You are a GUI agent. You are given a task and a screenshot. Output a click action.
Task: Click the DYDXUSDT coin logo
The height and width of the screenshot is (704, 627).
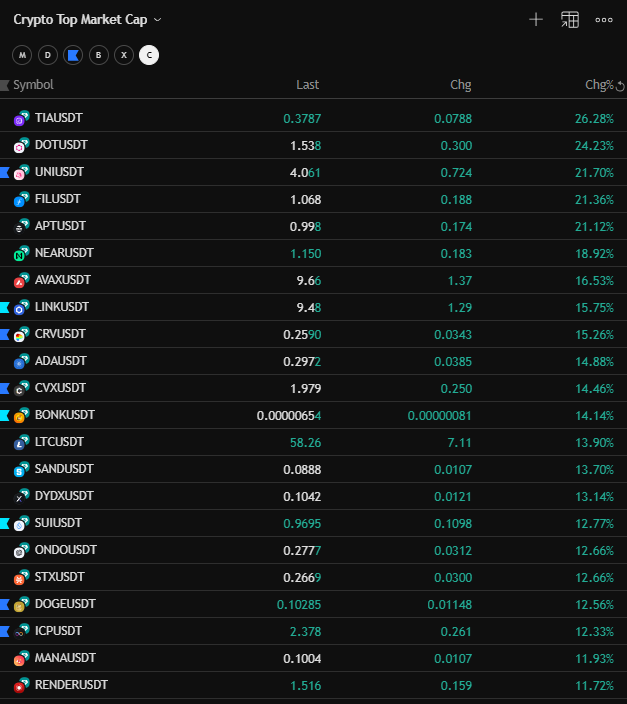pos(21,496)
